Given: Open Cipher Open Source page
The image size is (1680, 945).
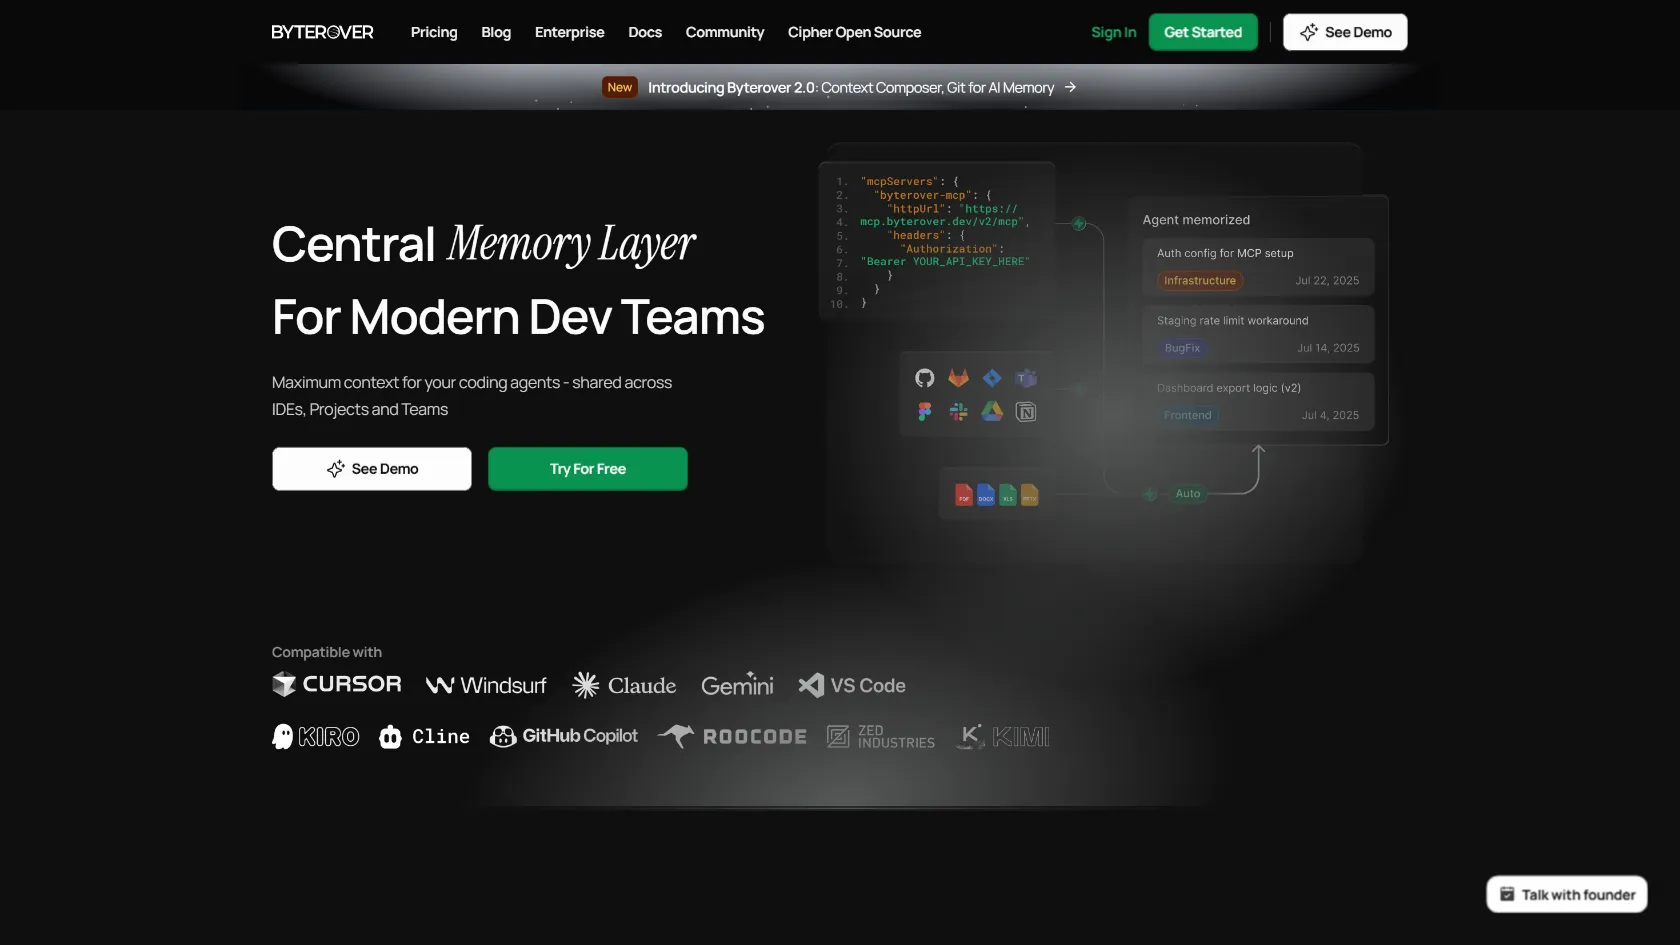Looking at the screenshot, I should click(854, 32).
